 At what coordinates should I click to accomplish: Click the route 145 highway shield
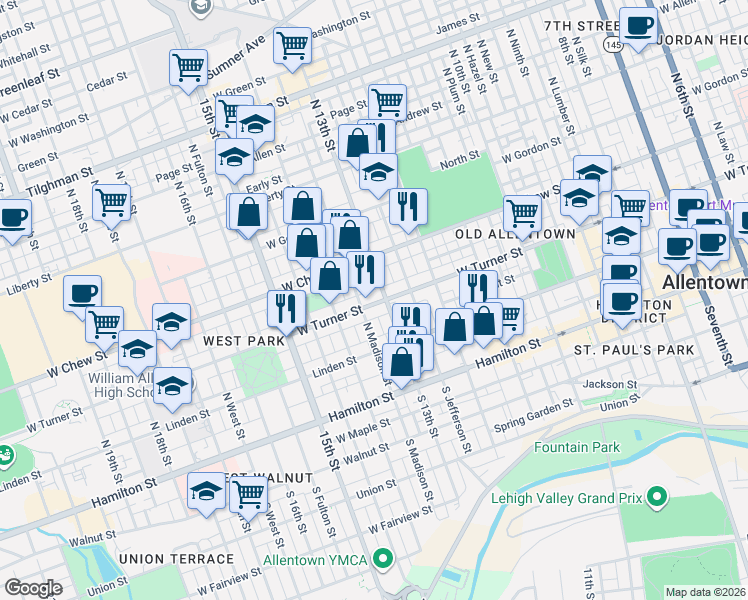(613, 45)
